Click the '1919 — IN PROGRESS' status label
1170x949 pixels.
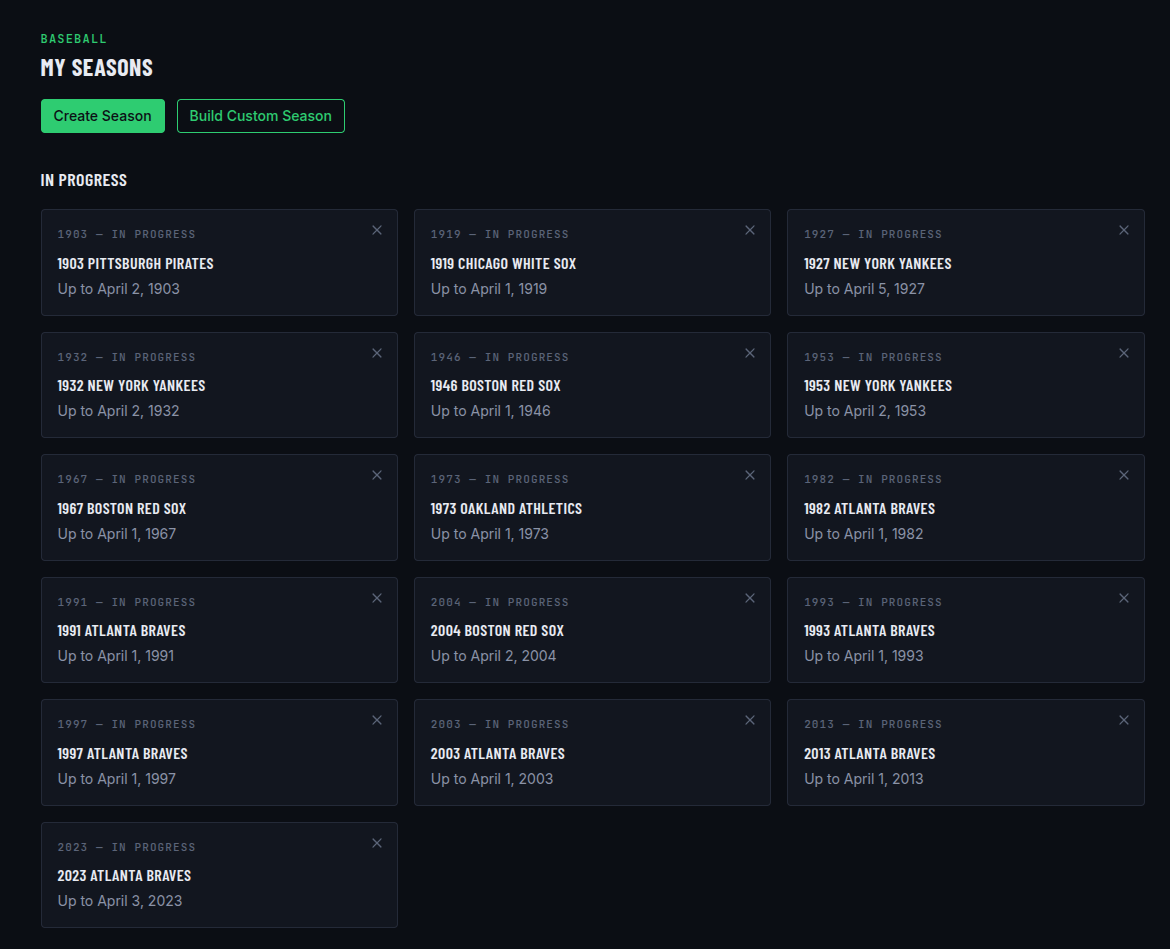pyautogui.click(x=500, y=234)
